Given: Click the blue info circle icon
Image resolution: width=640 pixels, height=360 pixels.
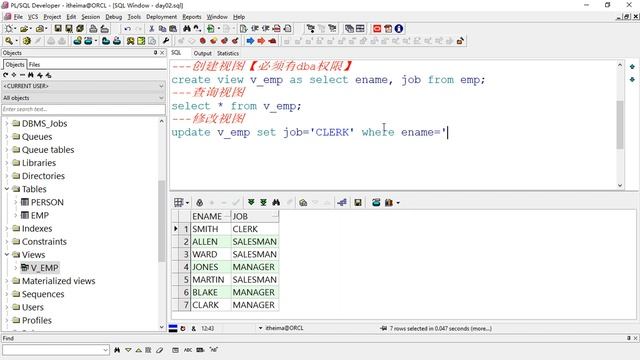Looking at the screenshot, I should 399,29.
